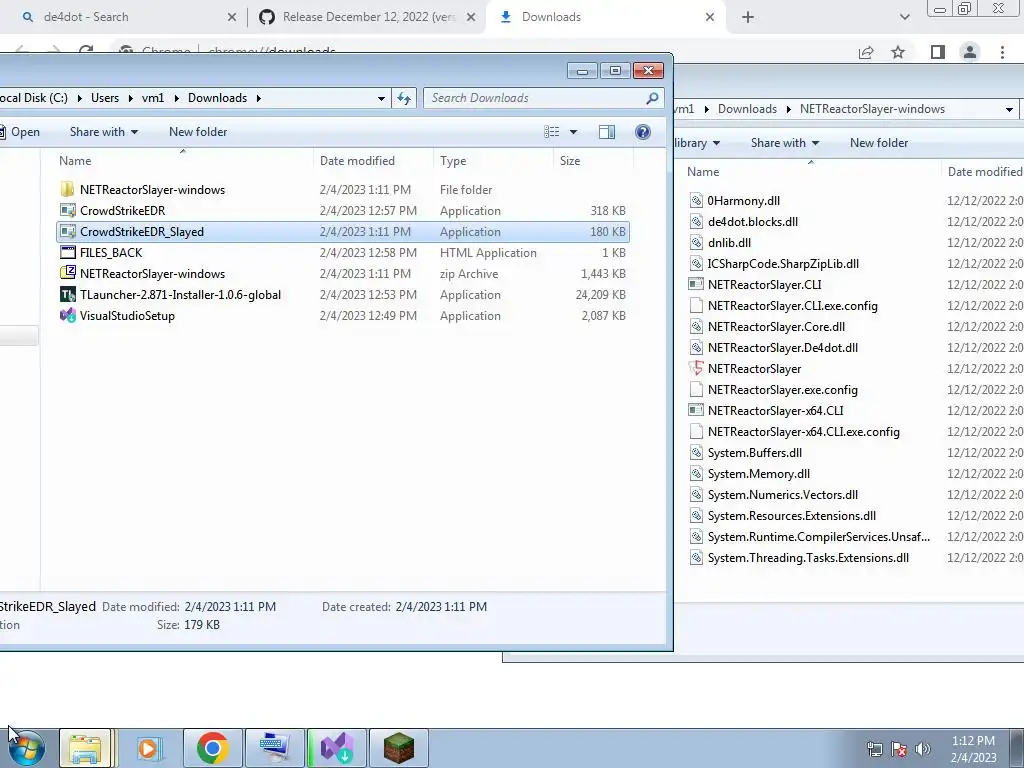This screenshot has width=1024, height=768.
Task: Click the refresh button beside address bar
Action: coord(404,98)
